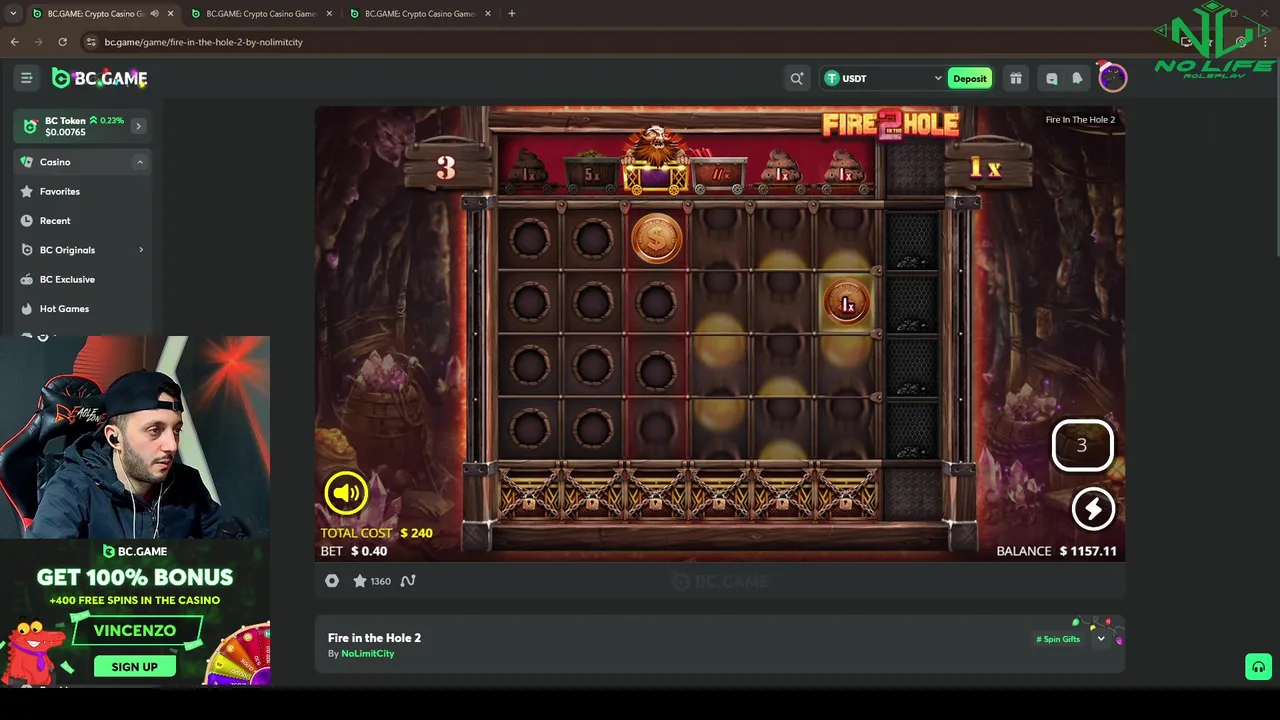Open the USDT currency dropdown
This screenshot has width=1280, height=720.
[x=883, y=78]
